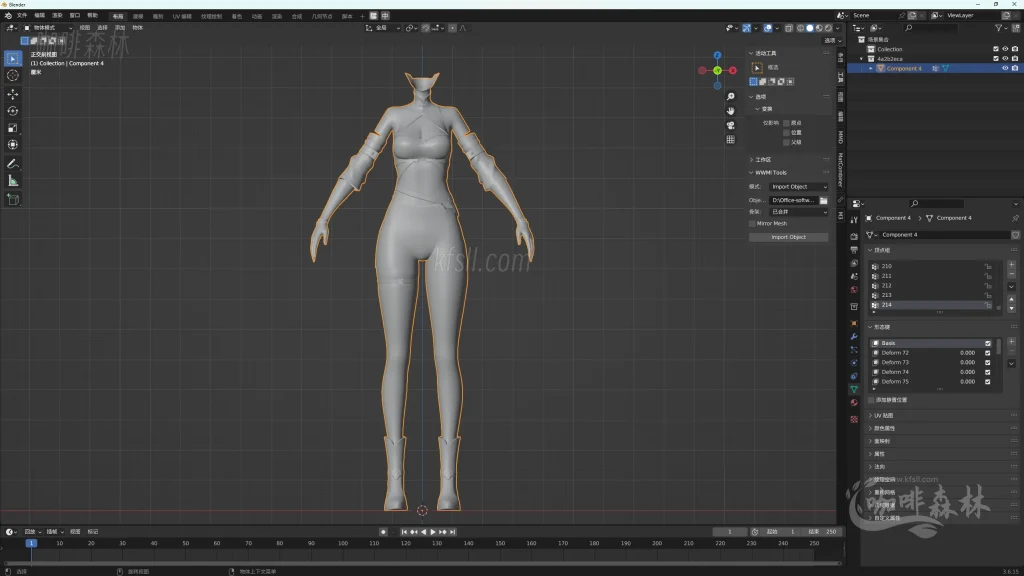This screenshot has width=1024, height=576.
Task: Toggle Deform 74 shape key checkbox
Action: 987,372
